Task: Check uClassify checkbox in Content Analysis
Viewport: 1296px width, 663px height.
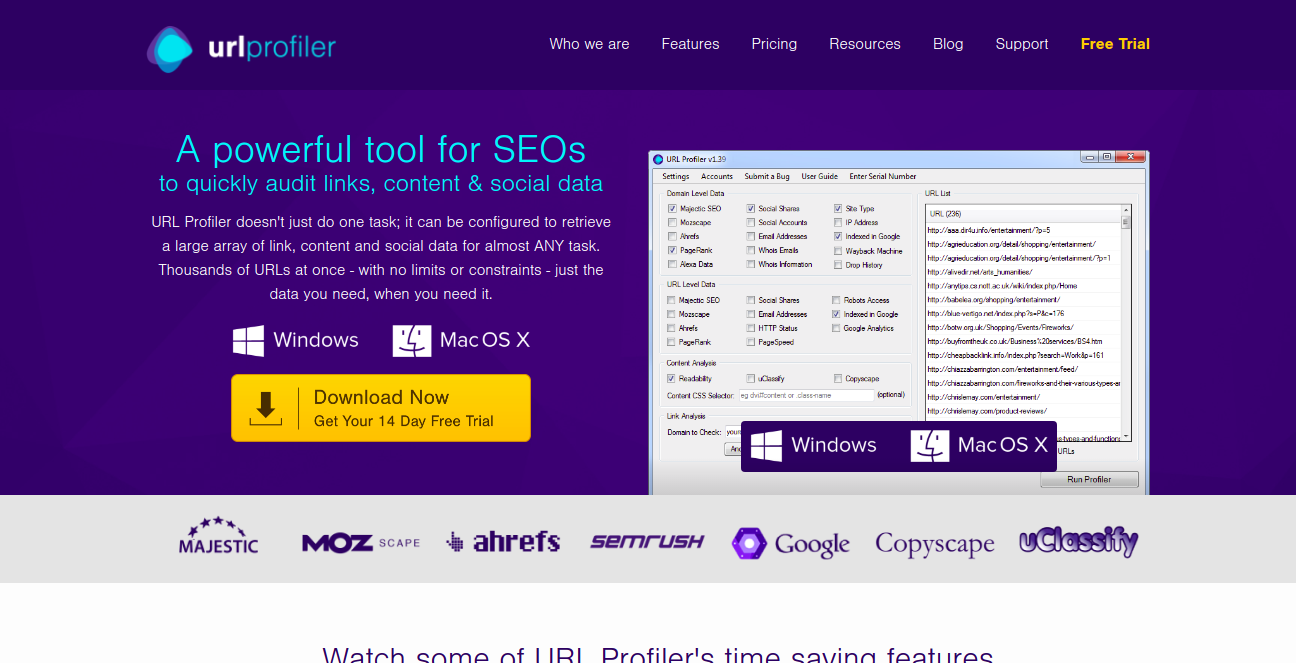Action: coord(751,379)
